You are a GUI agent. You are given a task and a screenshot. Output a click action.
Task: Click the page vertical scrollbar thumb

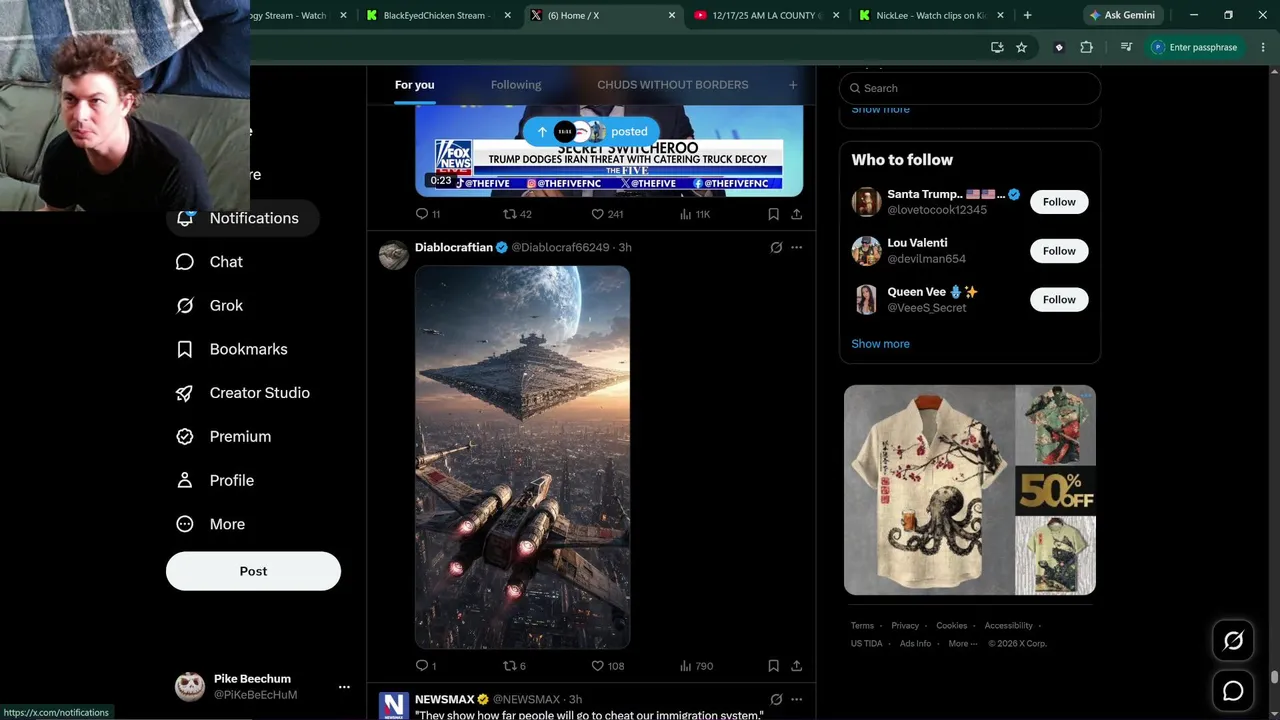coord(1274,677)
